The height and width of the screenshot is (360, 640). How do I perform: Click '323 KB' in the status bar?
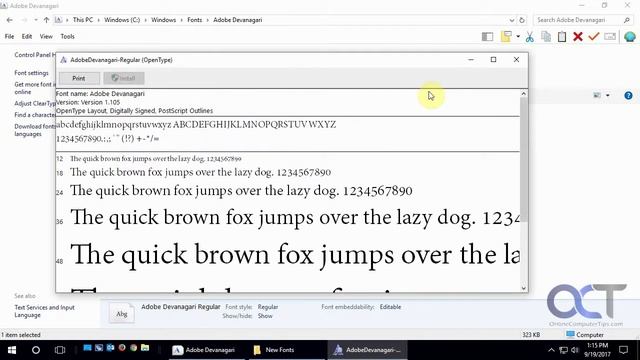531,335
